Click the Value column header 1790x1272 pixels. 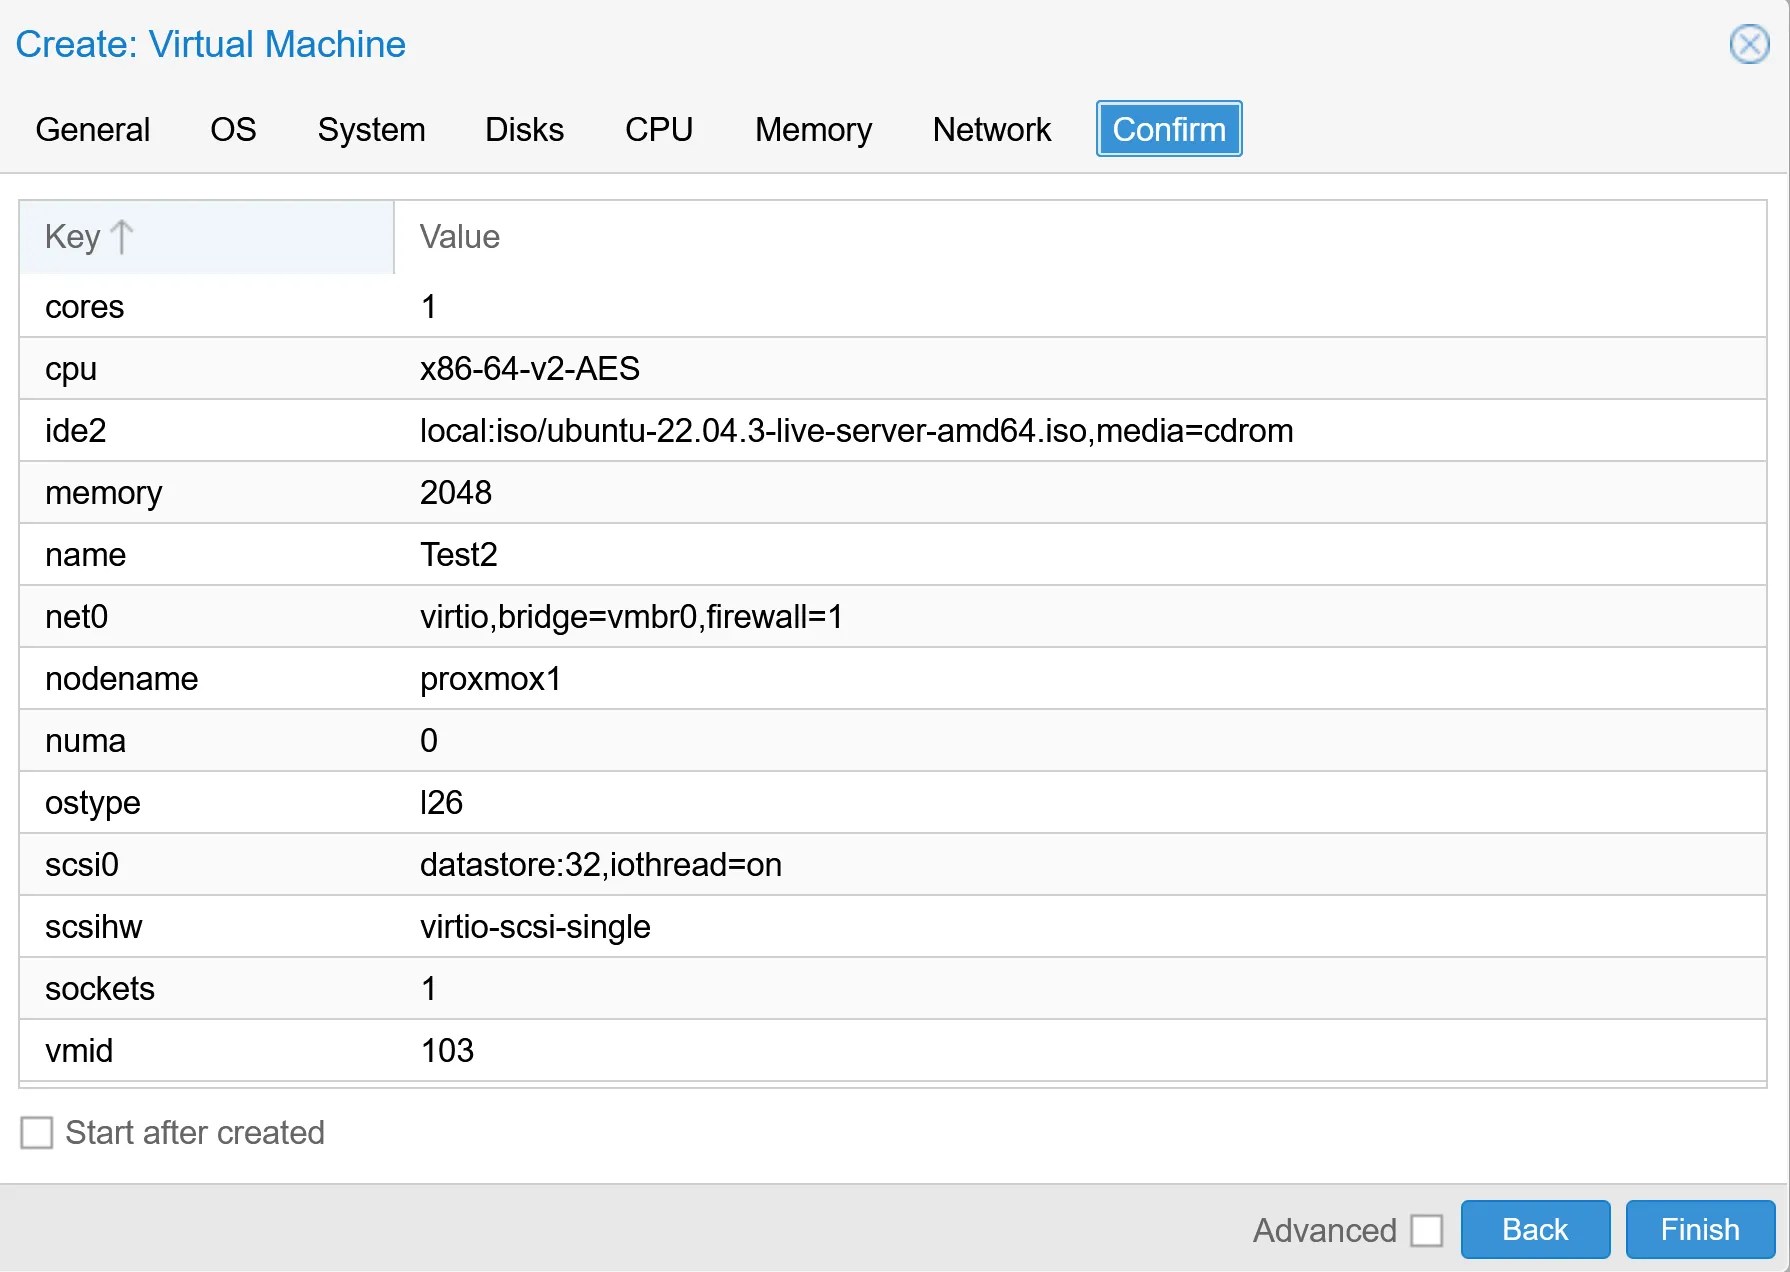(x=459, y=237)
